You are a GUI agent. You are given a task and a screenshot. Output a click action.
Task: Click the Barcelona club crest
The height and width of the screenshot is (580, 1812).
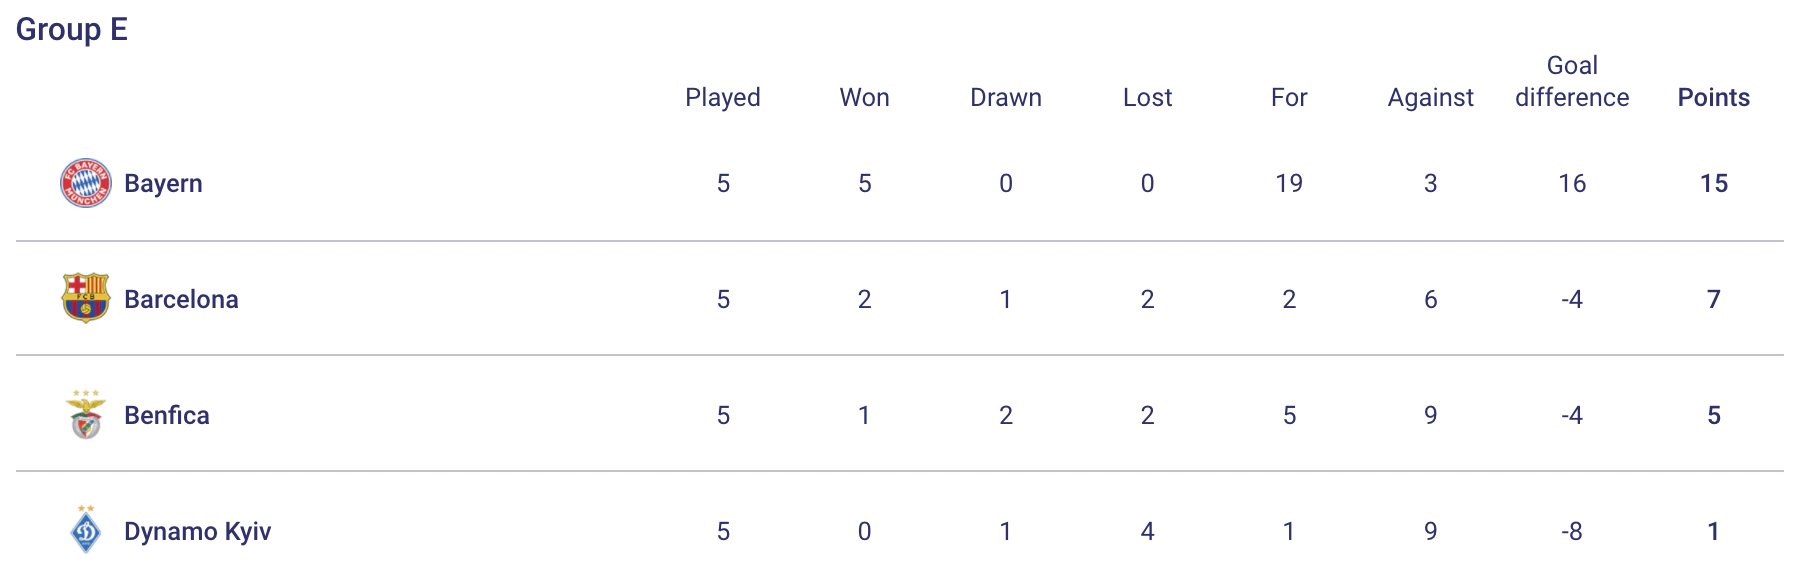pyautogui.click(x=86, y=298)
